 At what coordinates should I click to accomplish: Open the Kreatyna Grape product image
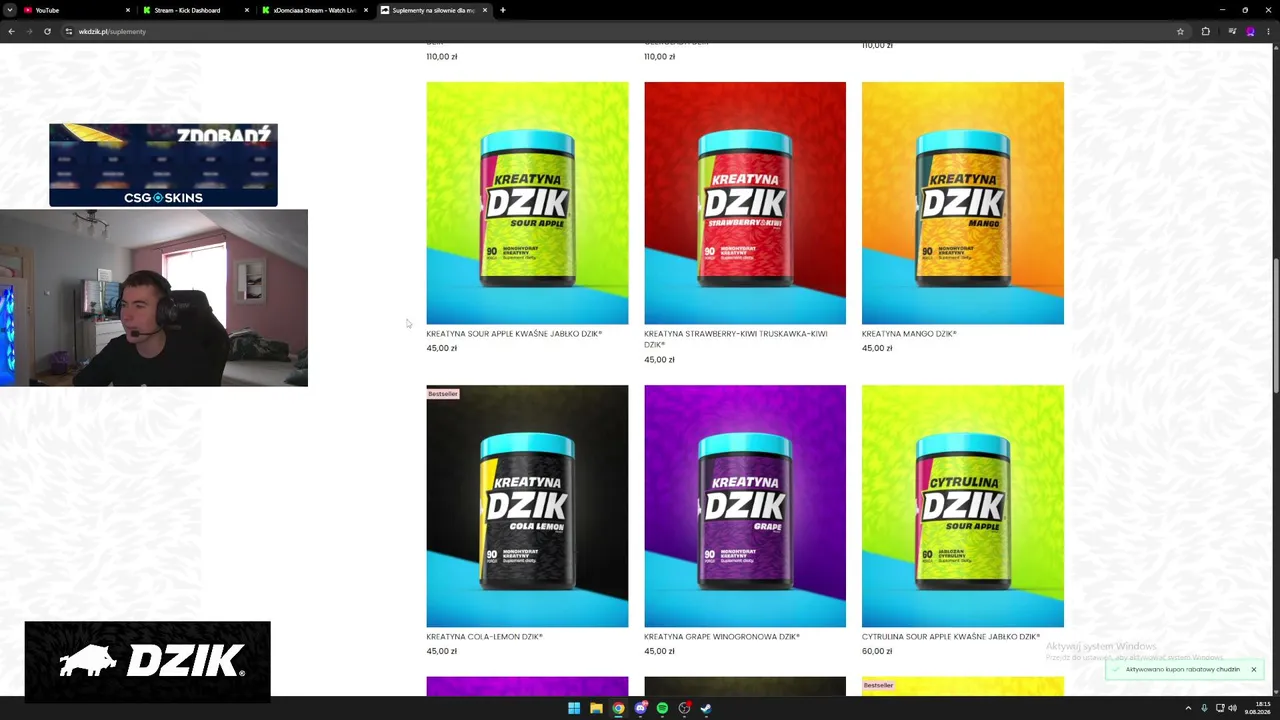[745, 506]
